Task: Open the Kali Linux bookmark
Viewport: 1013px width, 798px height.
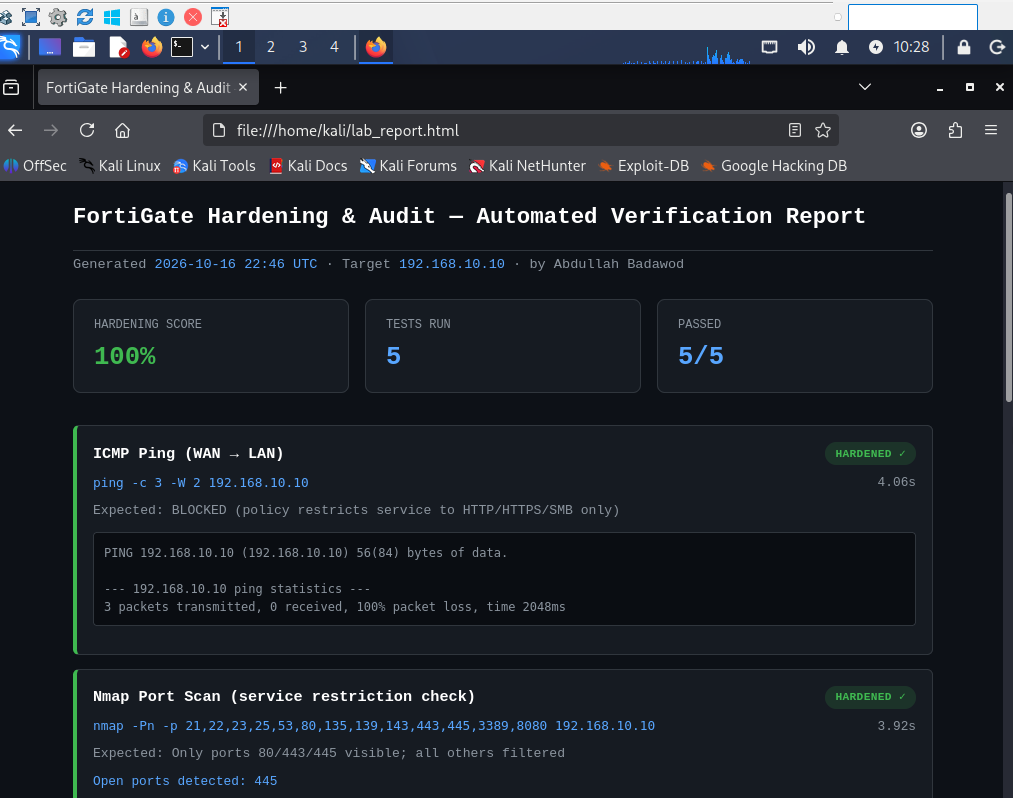Action: pyautogui.click(x=120, y=166)
